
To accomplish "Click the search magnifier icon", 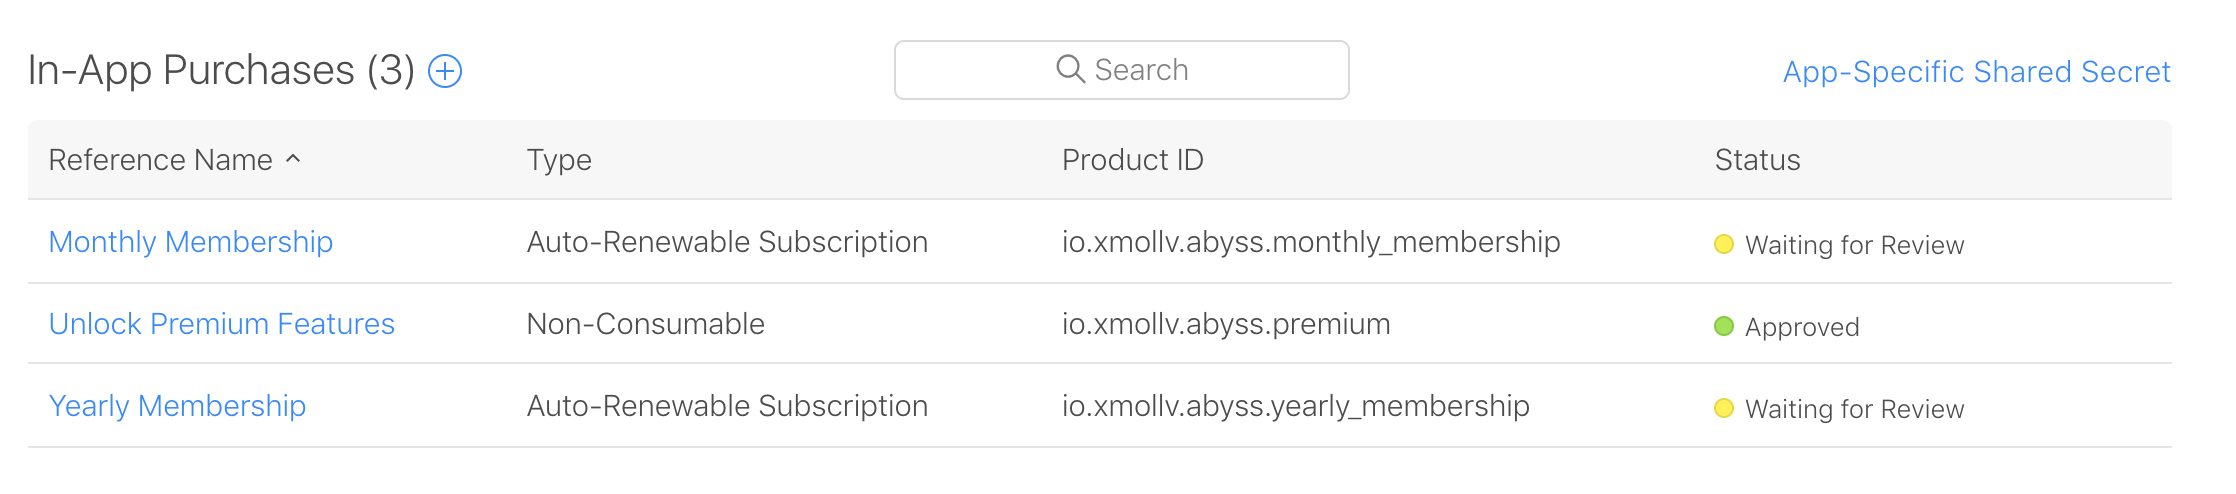I will point(1070,69).
